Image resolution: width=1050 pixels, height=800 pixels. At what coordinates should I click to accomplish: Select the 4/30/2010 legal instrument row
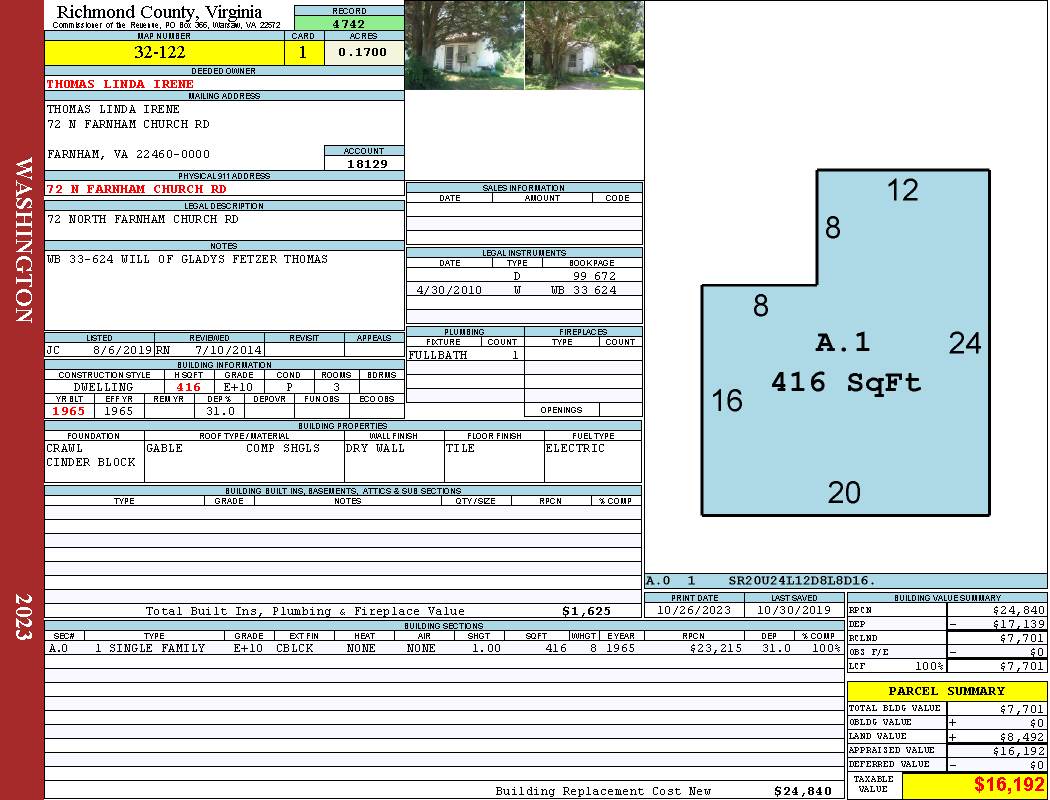[524, 290]
